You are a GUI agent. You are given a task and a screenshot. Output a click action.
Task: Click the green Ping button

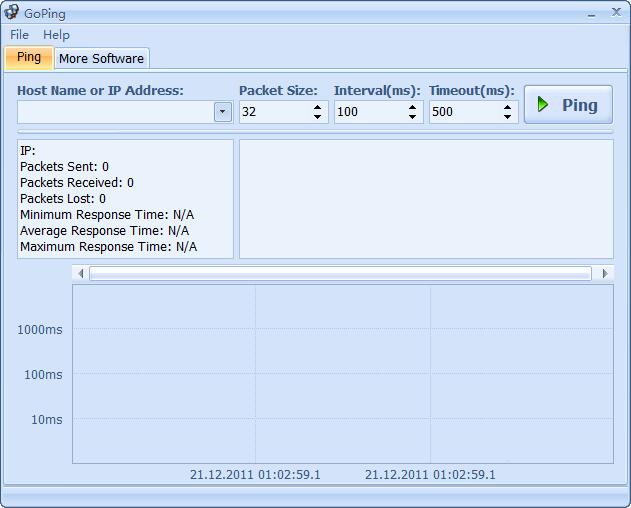(x=567, y=105)
